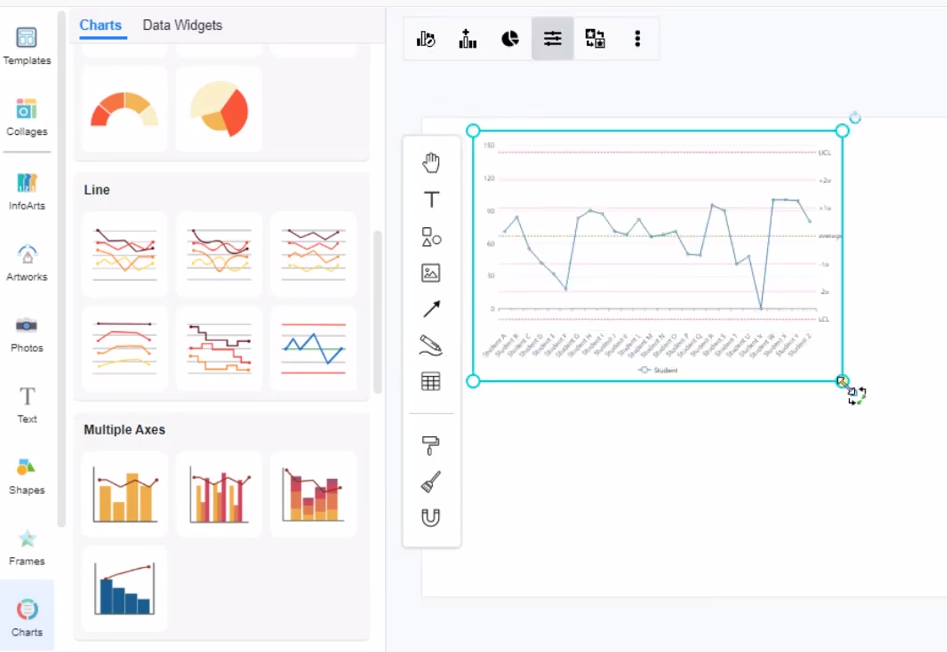The image size is (947, 652).
Task: Select the Arrow tool
Action: coord(431,308)
